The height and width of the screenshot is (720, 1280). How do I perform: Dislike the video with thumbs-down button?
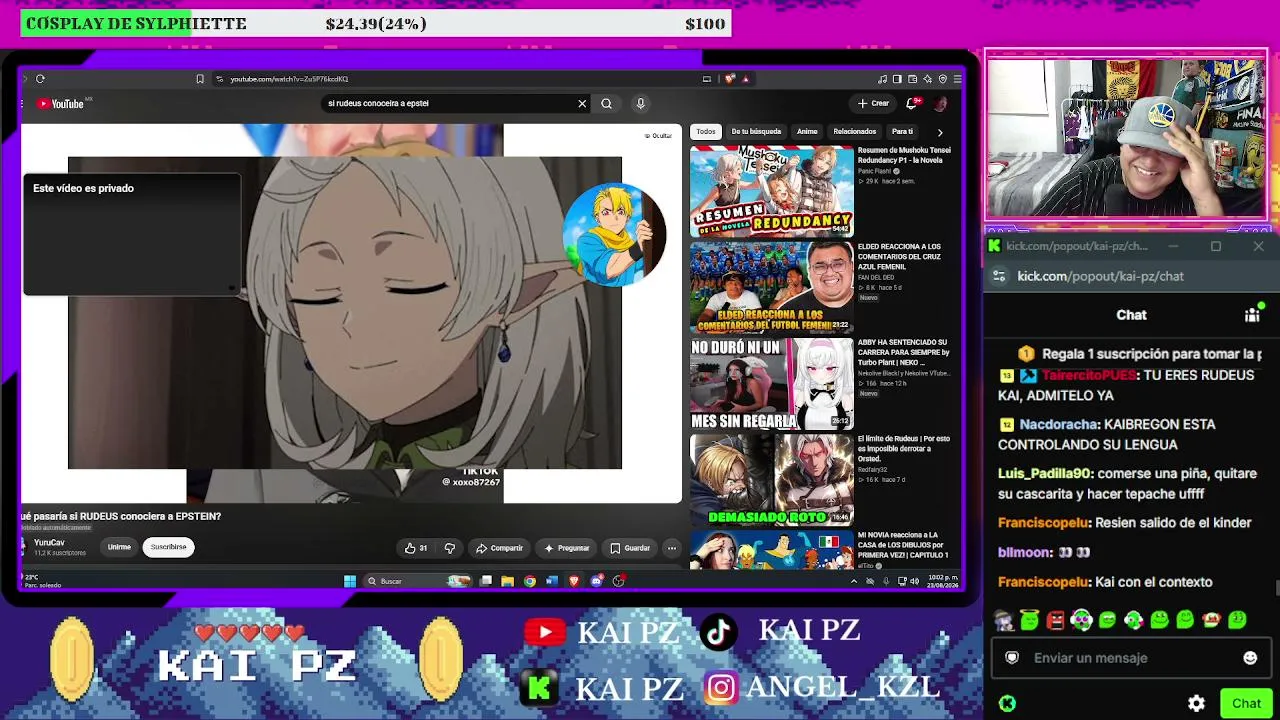[x=450, y=548]
